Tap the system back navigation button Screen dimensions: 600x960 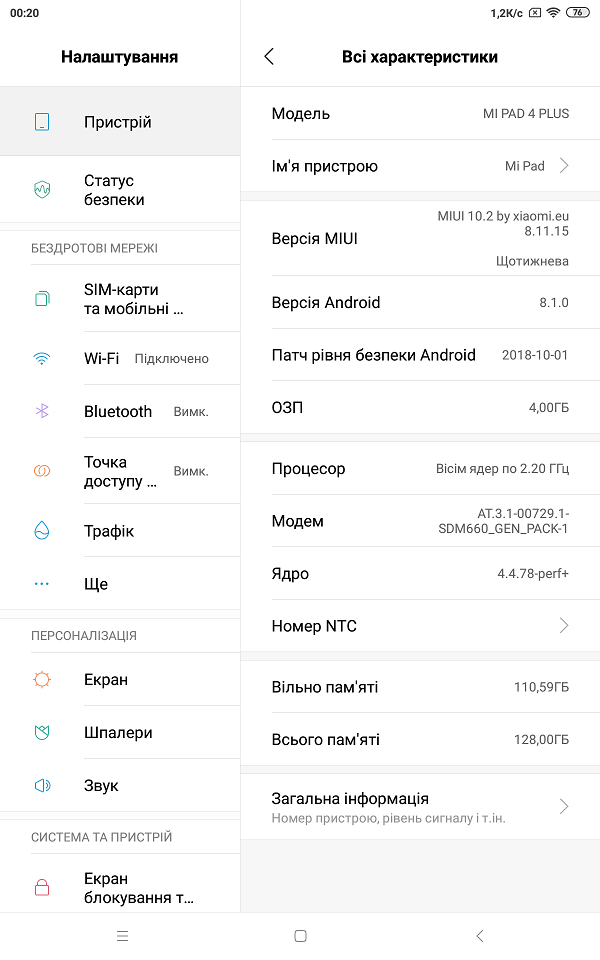coord(480,936)
